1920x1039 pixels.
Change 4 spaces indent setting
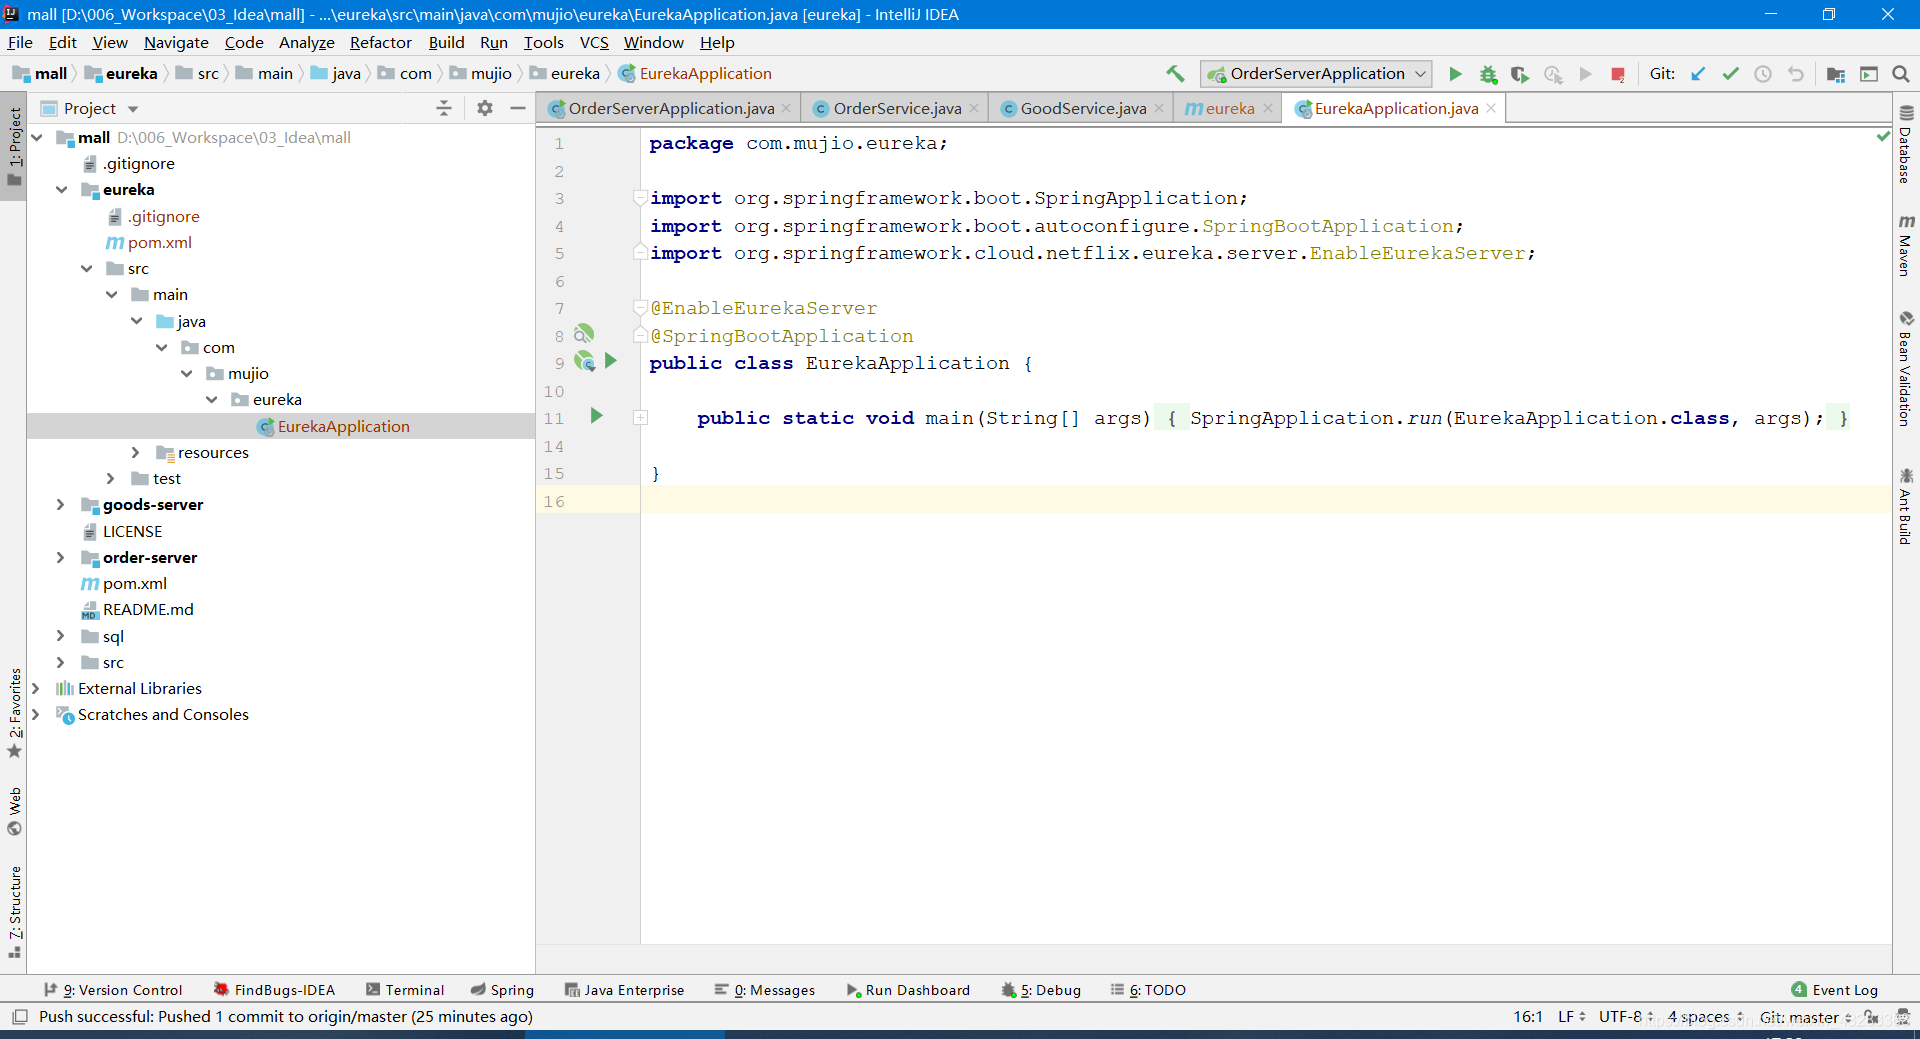point(1705,1017)
